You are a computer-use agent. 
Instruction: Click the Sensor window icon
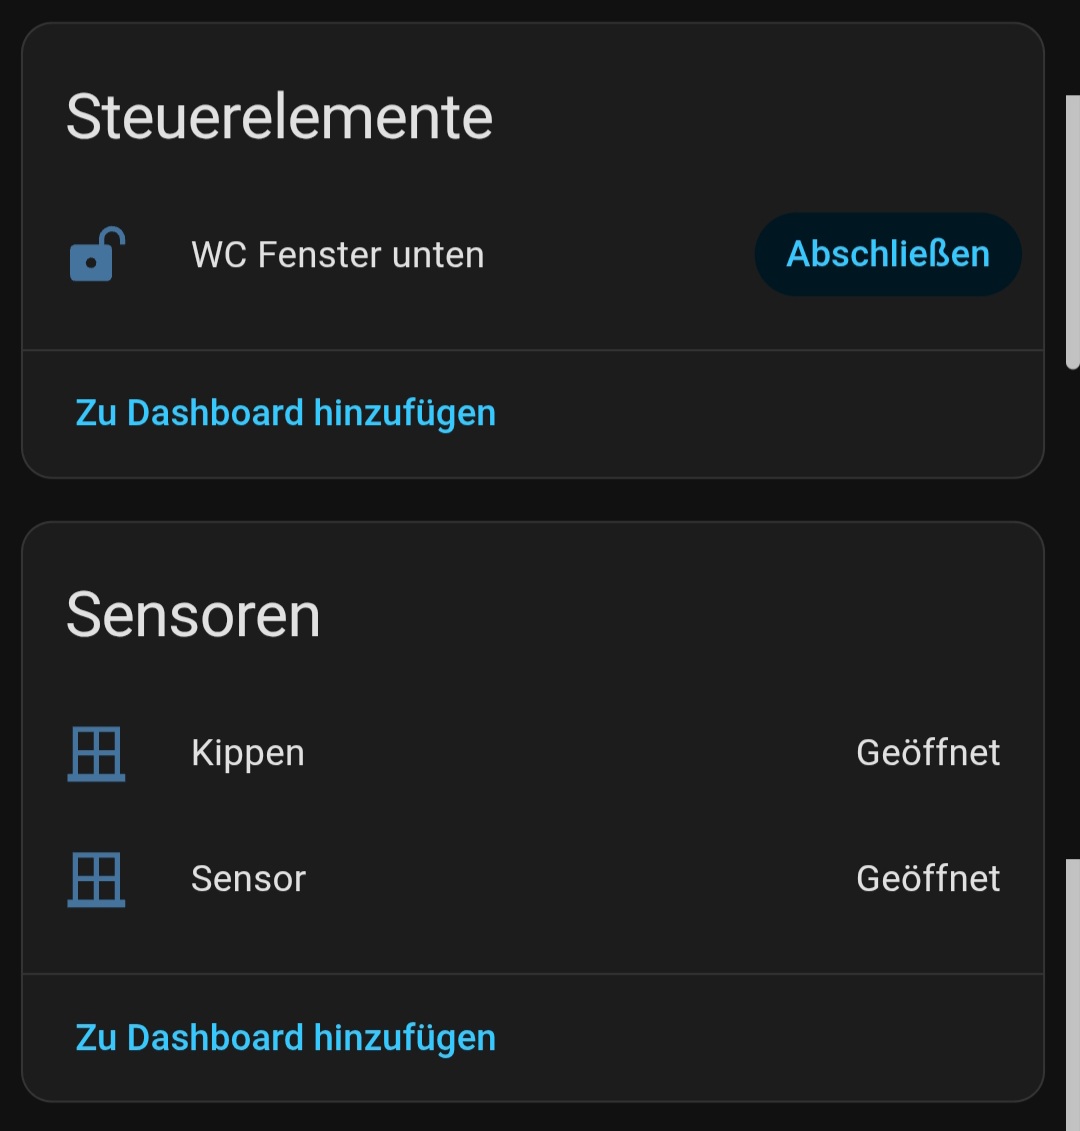tap(96, 879)
